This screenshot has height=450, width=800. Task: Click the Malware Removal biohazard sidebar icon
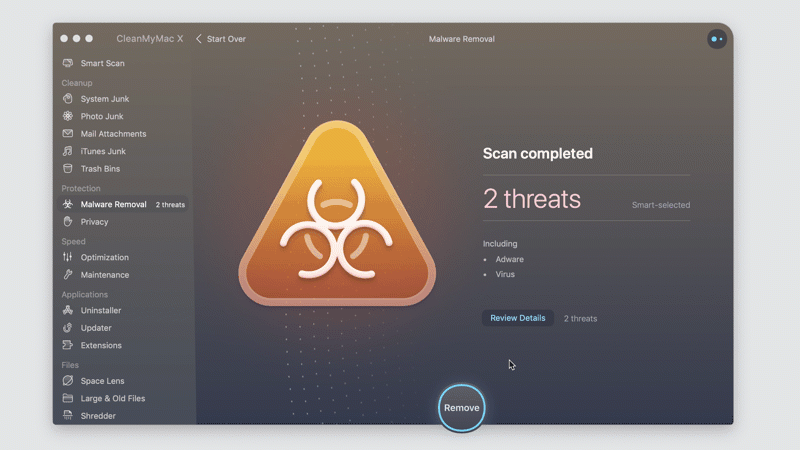(67, 204)
